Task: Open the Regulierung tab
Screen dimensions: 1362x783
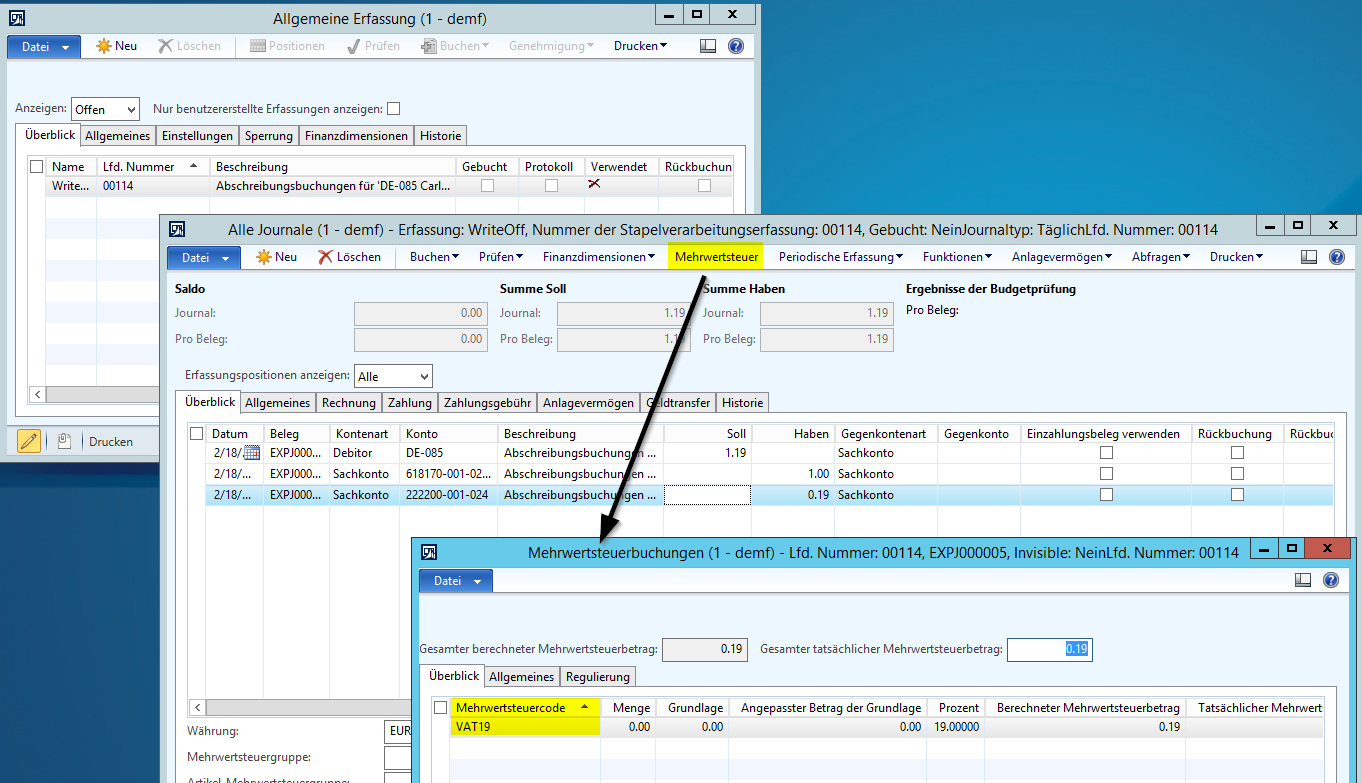Action: tap(598, 677)
